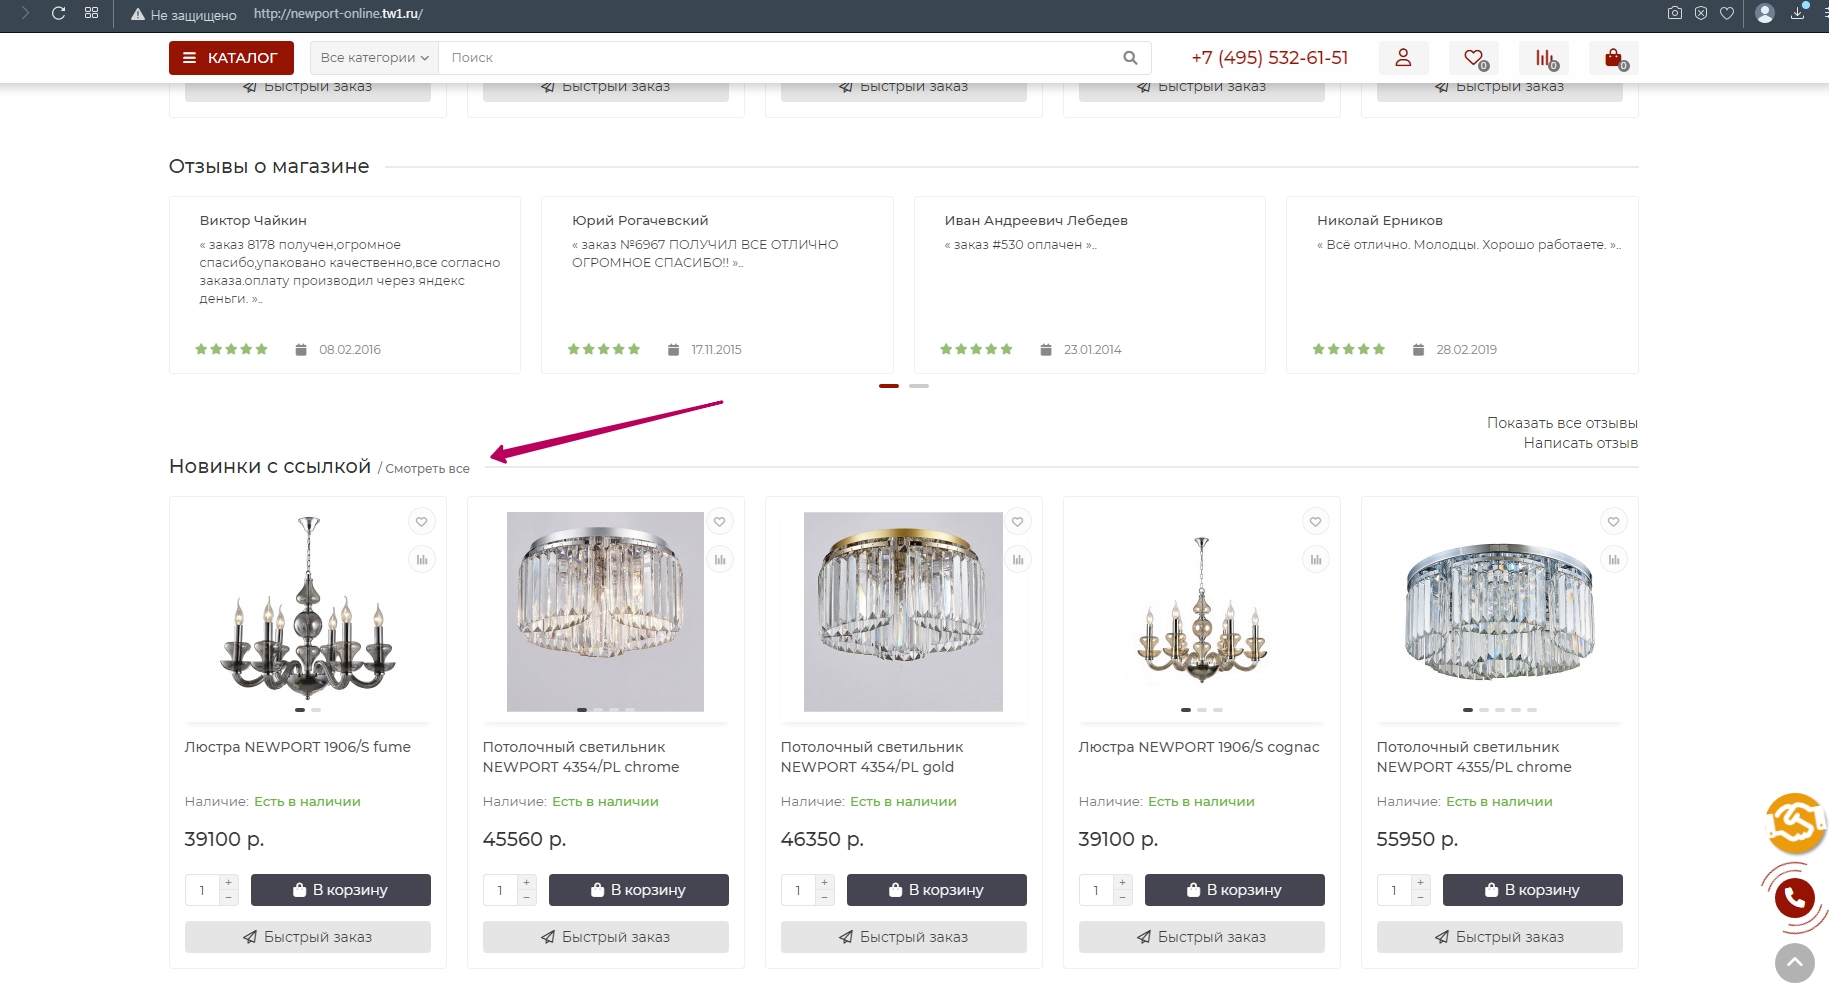This screenshot has width=1829, height=997.
Task: Open the shopping cart icon in header
Action: (x=1613, y=58)
